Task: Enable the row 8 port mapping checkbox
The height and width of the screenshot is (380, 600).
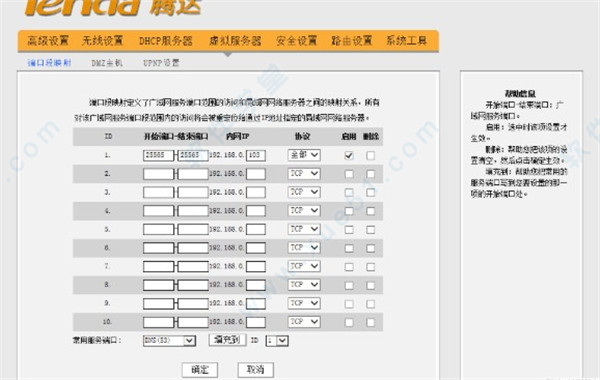Action: pyautogui.click(x=349, y=285)
